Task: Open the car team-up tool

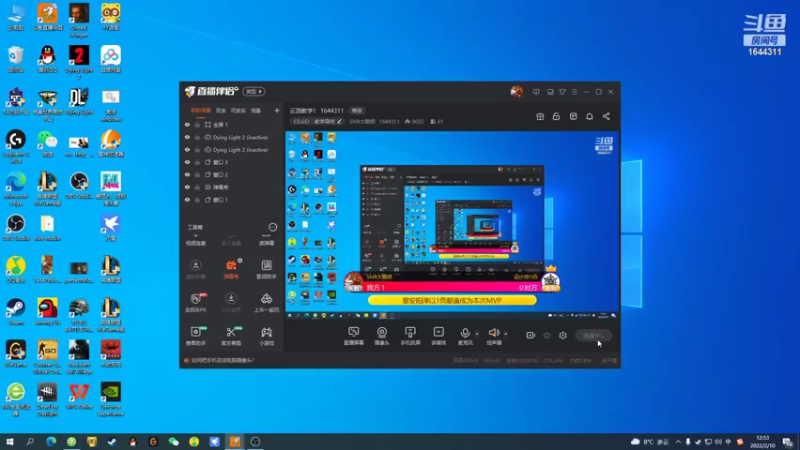Action: [266, 302]
